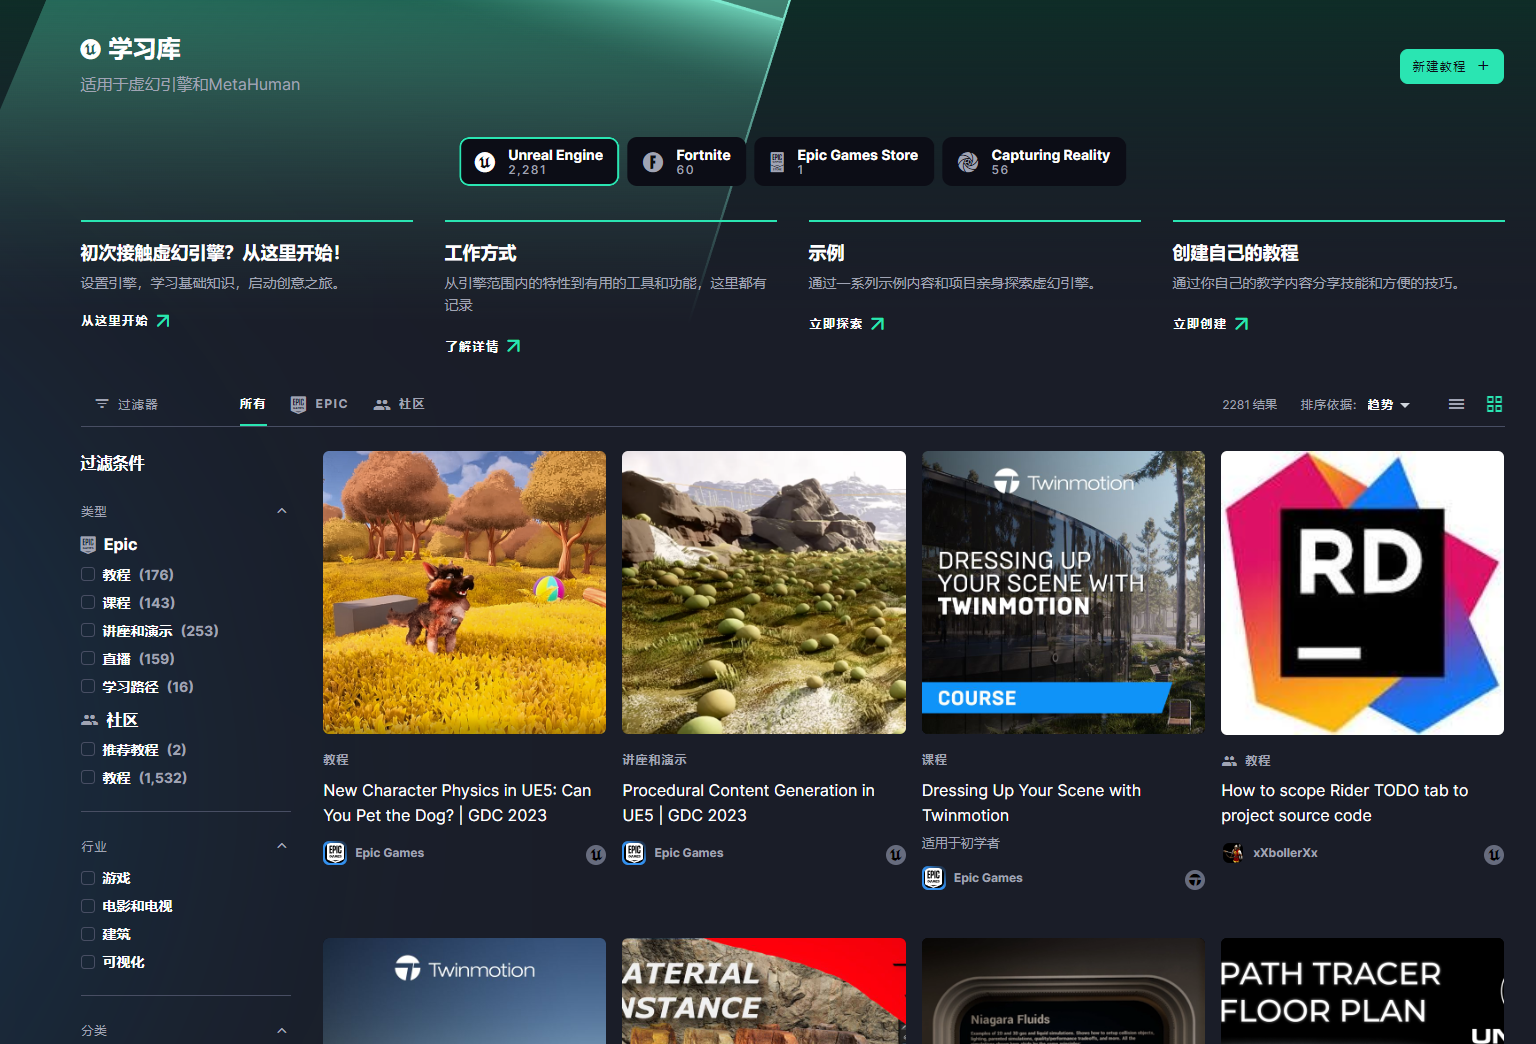The image size is (1536, 1044).
Task: Check the 游戏 industry filter
Action: (88, 878)
